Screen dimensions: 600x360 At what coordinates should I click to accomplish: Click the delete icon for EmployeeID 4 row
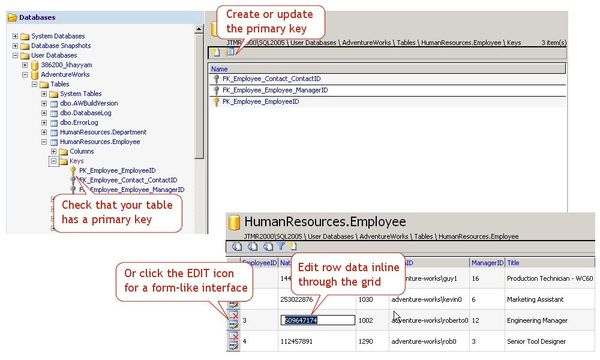pyautogui.click(x=233, y=336)
